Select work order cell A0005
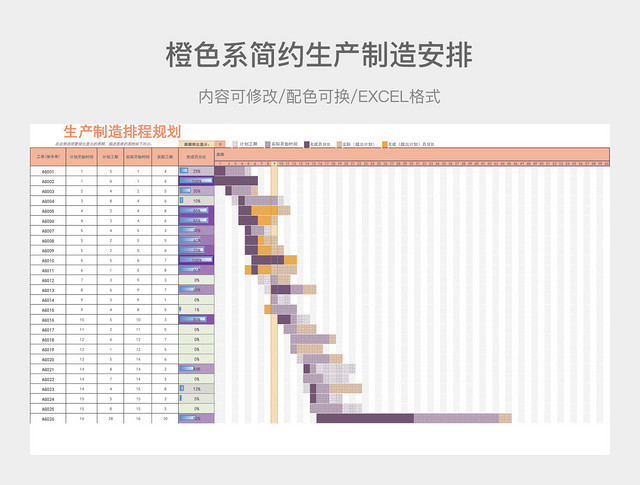 coord(48,211)
